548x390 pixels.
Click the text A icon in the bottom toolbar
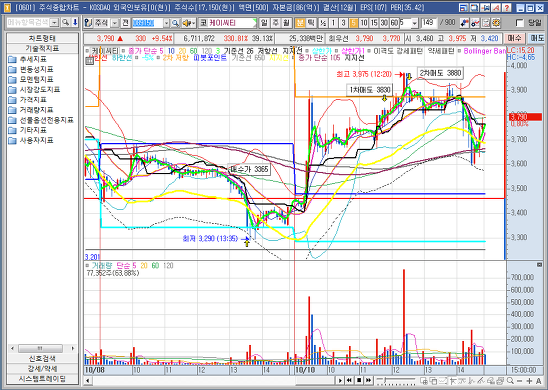(539, 381)
